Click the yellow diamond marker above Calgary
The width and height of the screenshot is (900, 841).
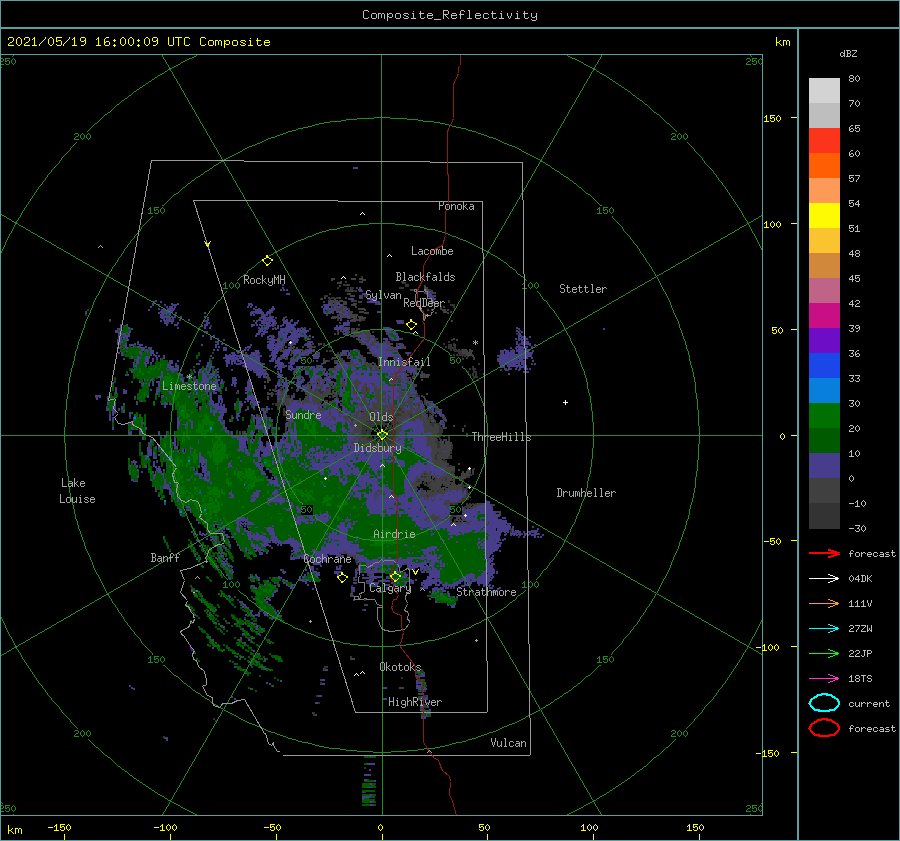point(395,576)
